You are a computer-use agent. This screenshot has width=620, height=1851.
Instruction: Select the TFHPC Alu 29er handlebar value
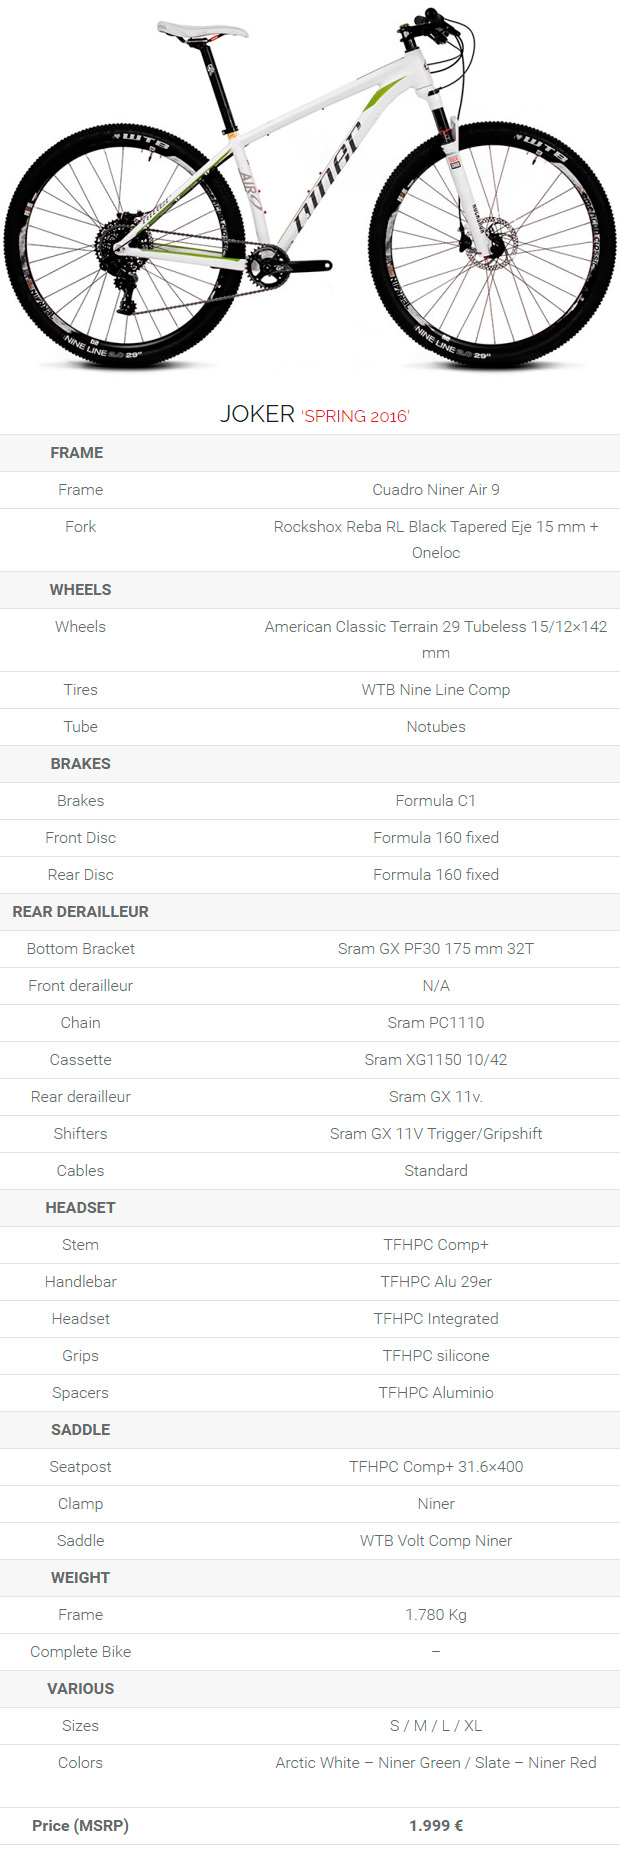pos(436,1282)
